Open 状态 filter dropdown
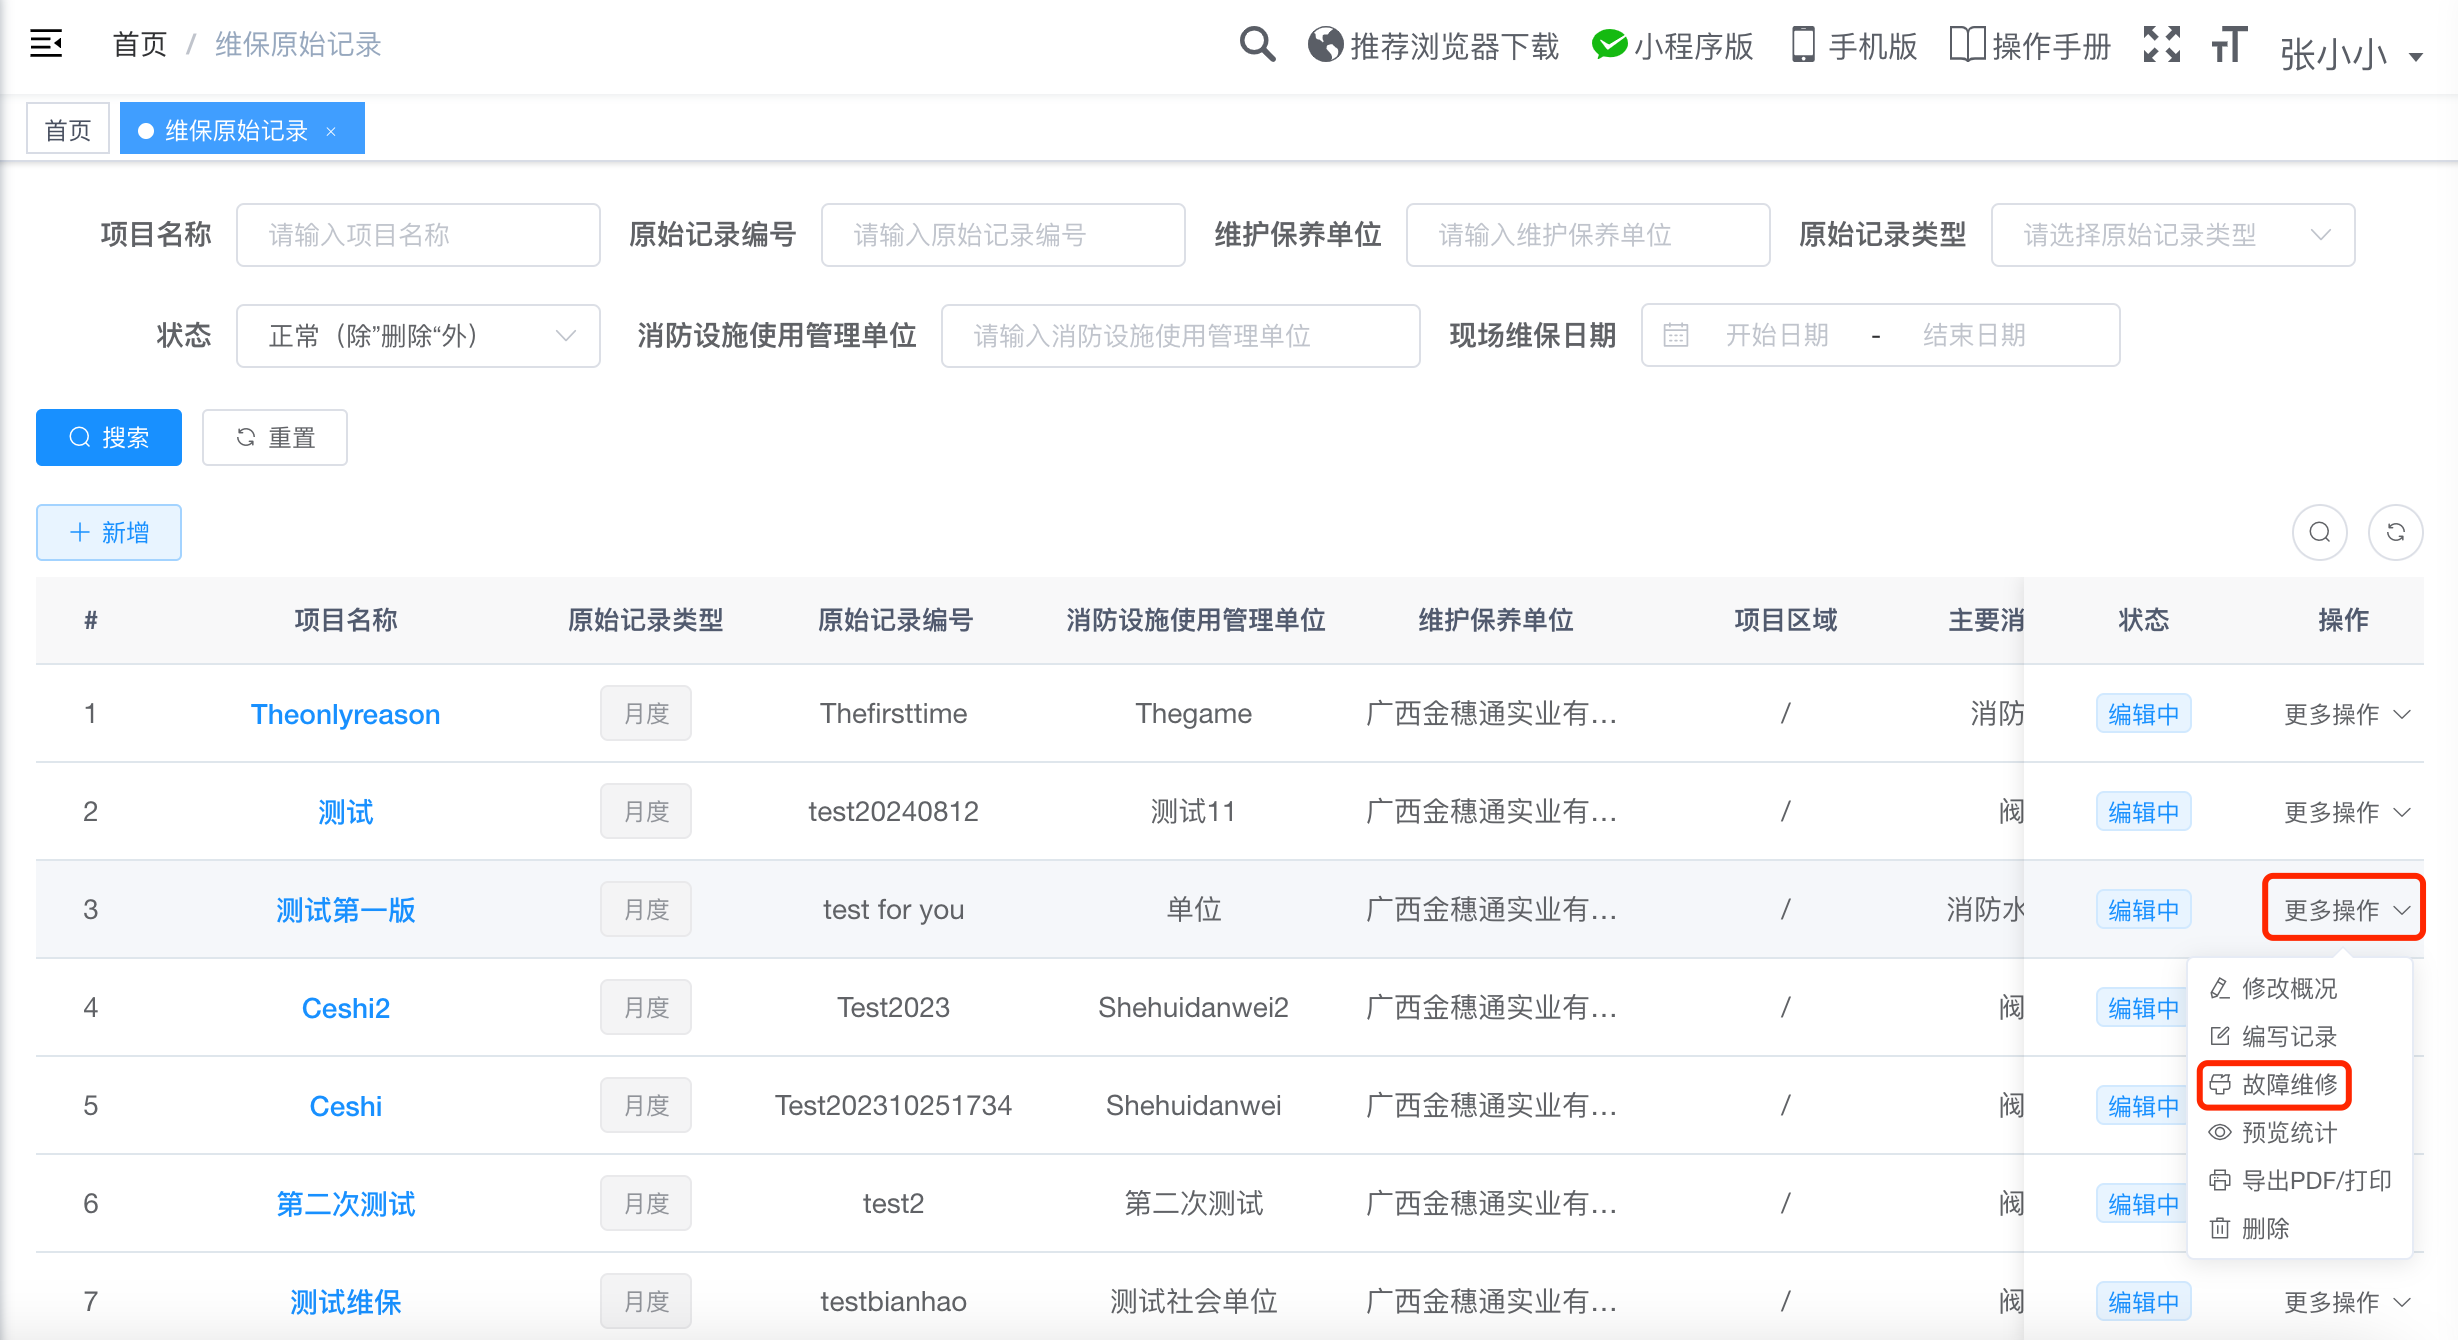The image size is (2458, 1340). 418,336
